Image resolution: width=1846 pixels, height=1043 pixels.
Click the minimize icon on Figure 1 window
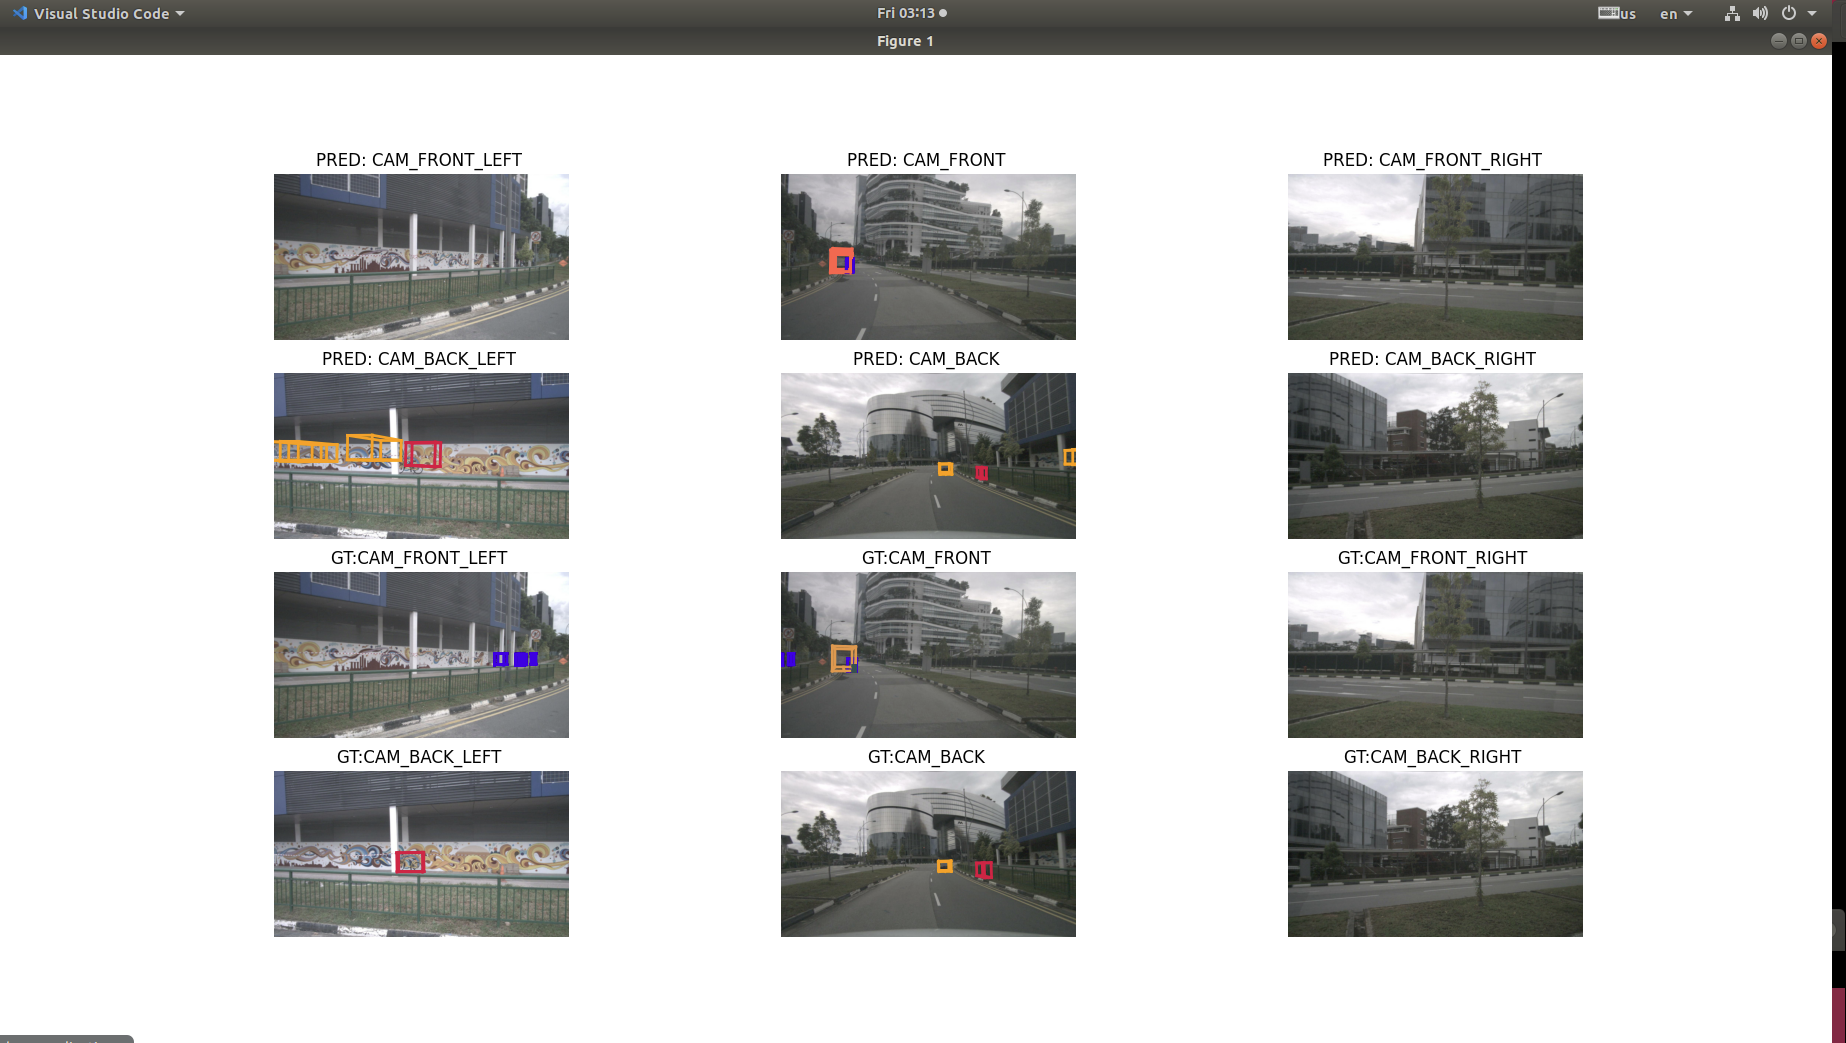(1778, 41)
